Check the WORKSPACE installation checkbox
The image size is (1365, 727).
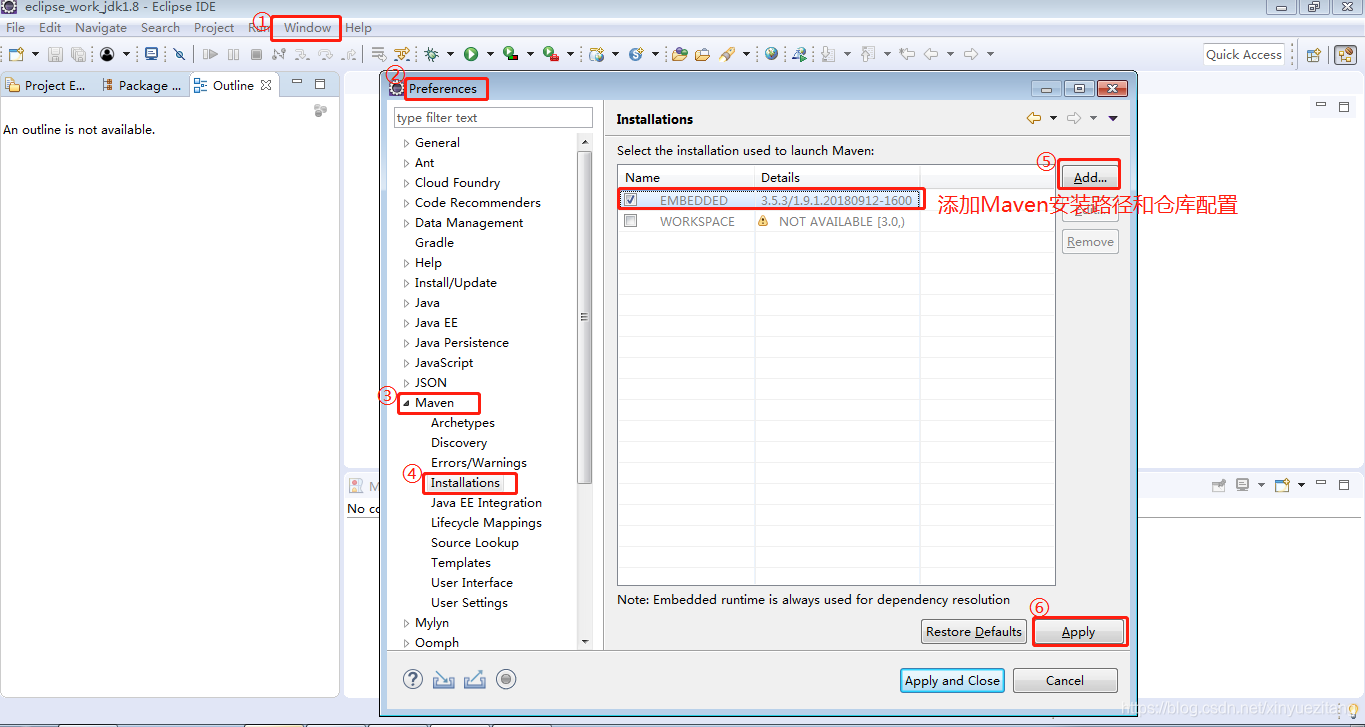click(x=630, y=221)
